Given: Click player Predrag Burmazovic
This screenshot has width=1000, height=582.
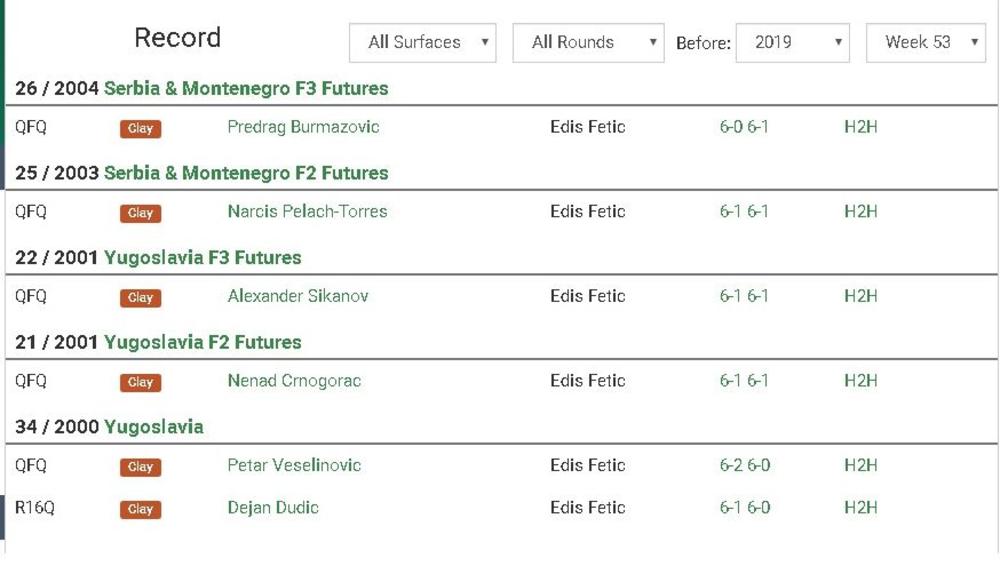Looking at the screenshot, I should 303,127.
